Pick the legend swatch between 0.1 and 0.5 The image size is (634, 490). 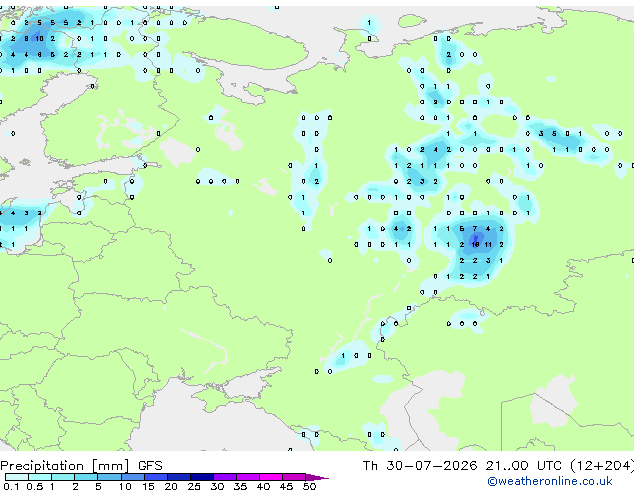[17, 477]
